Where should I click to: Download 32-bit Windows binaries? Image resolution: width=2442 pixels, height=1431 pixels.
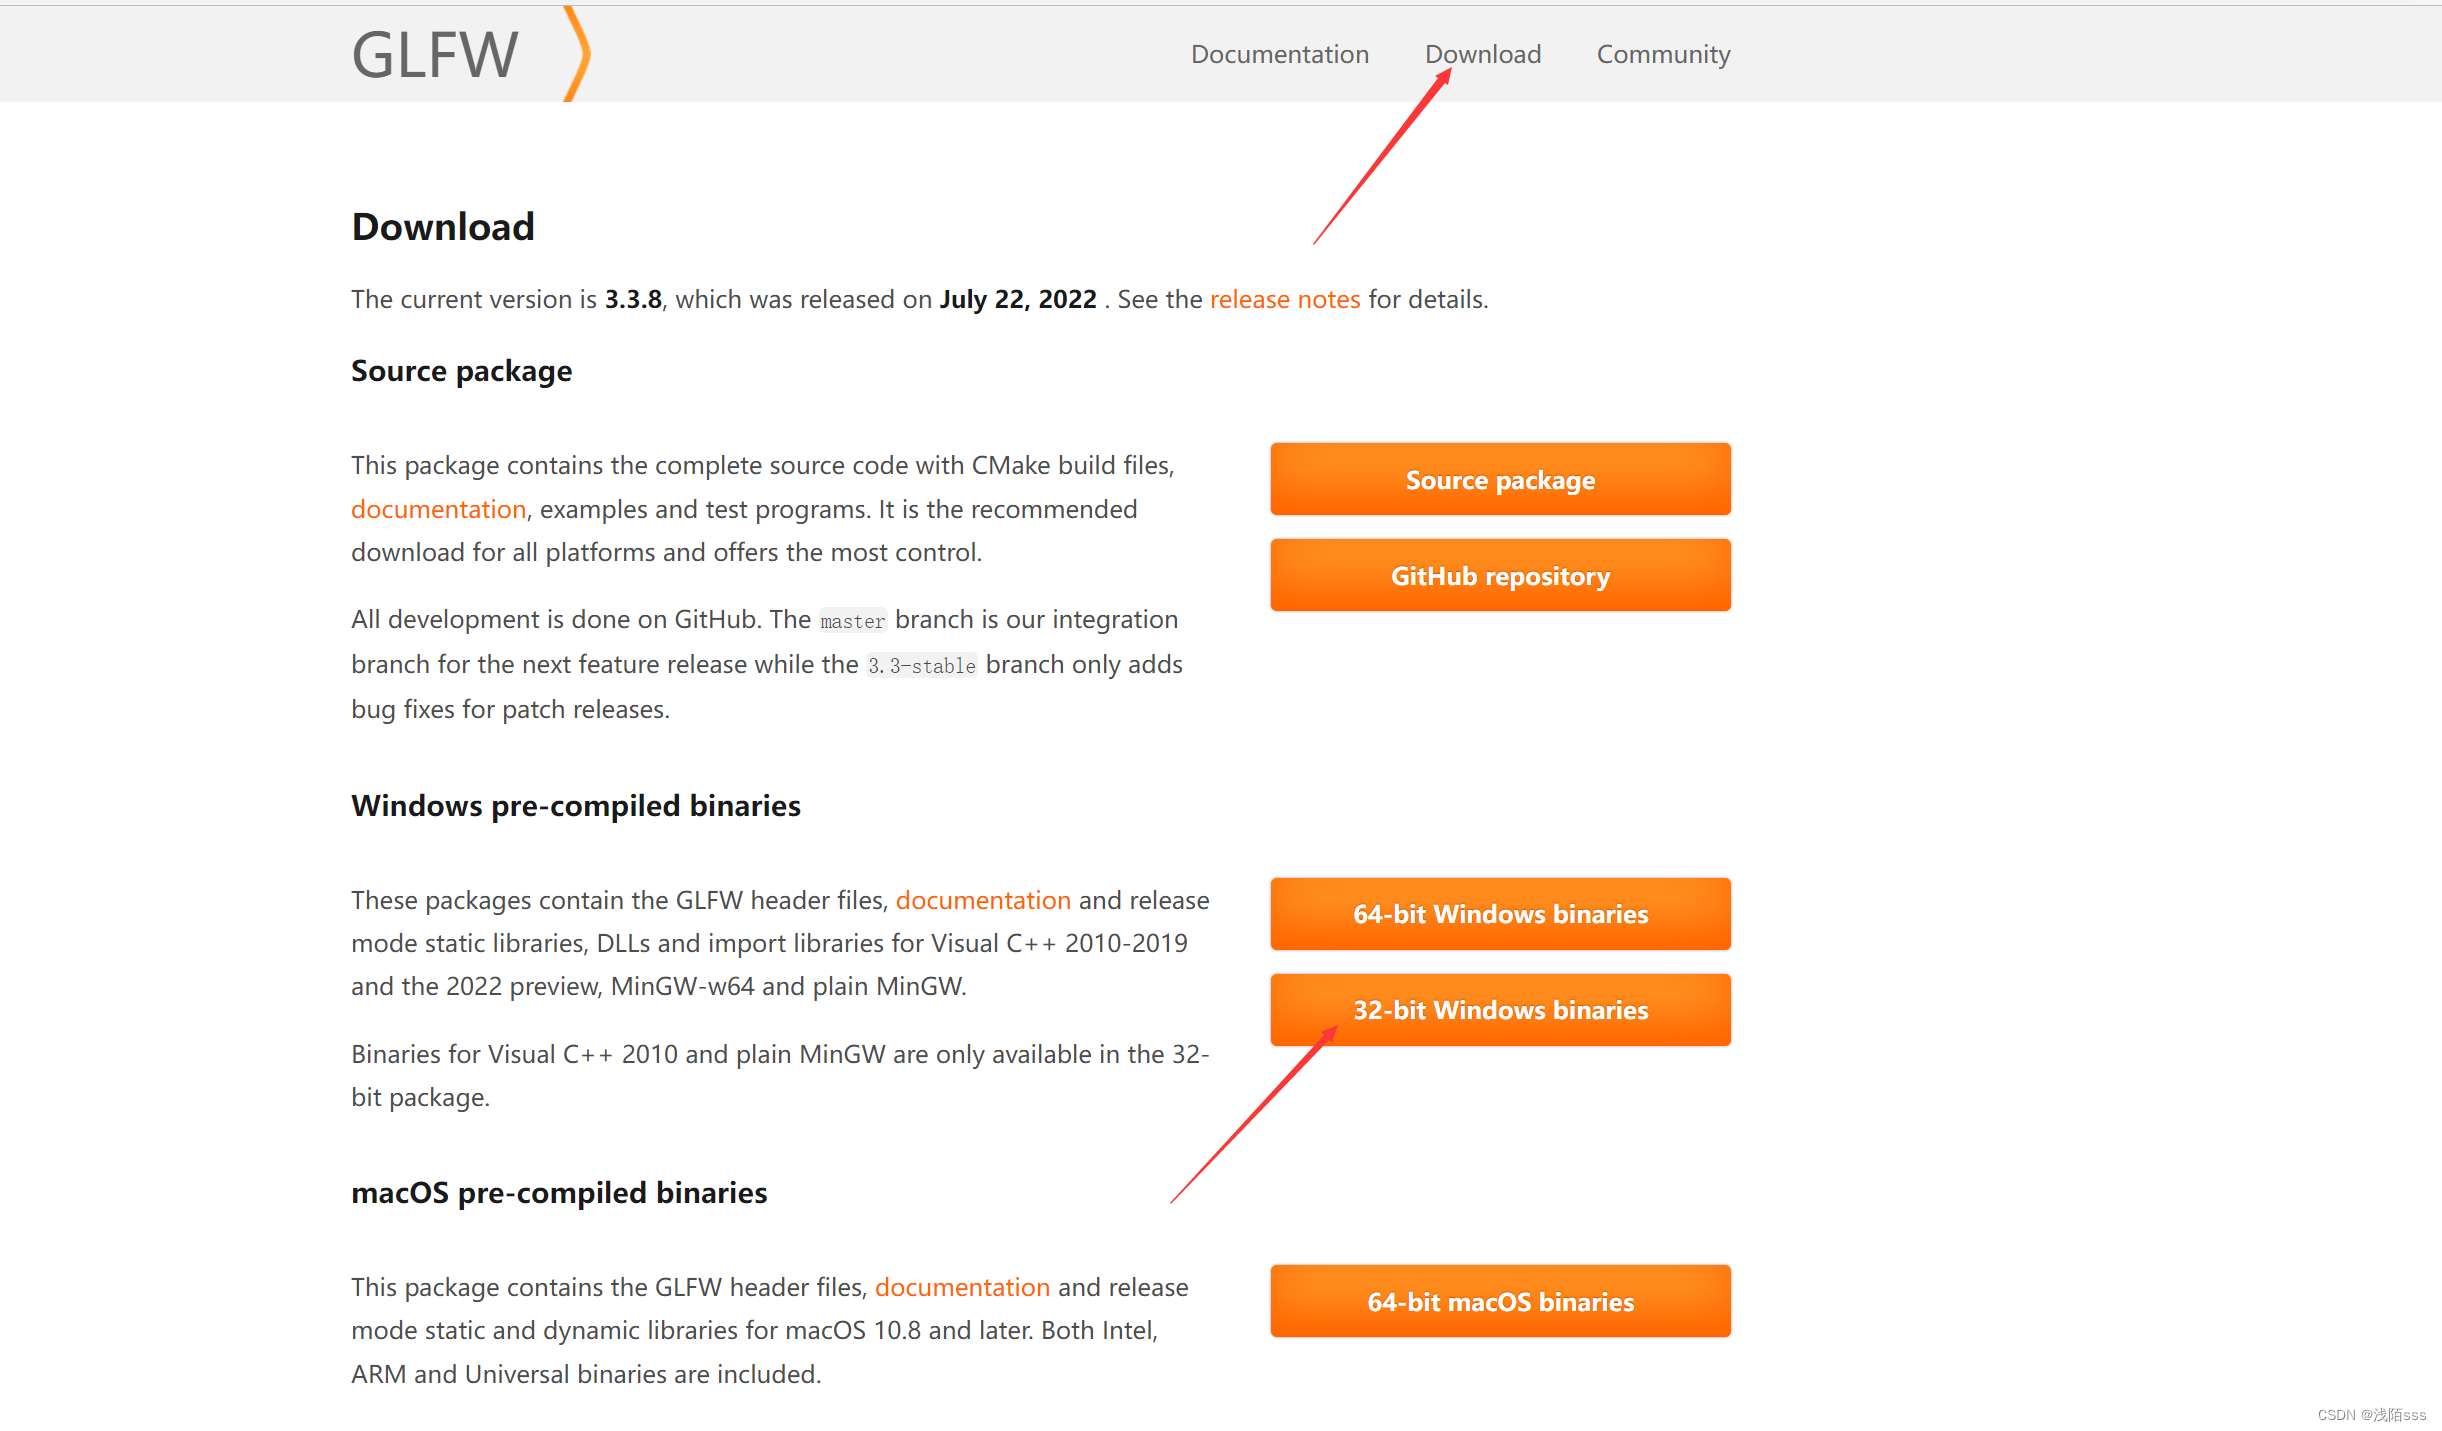(1500, 1009)
